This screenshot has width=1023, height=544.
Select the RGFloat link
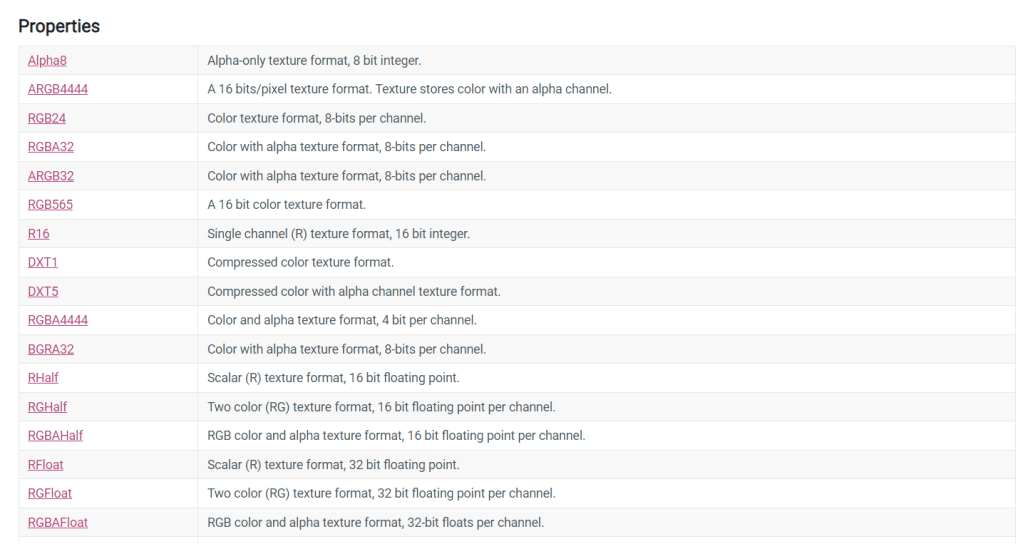50,493
